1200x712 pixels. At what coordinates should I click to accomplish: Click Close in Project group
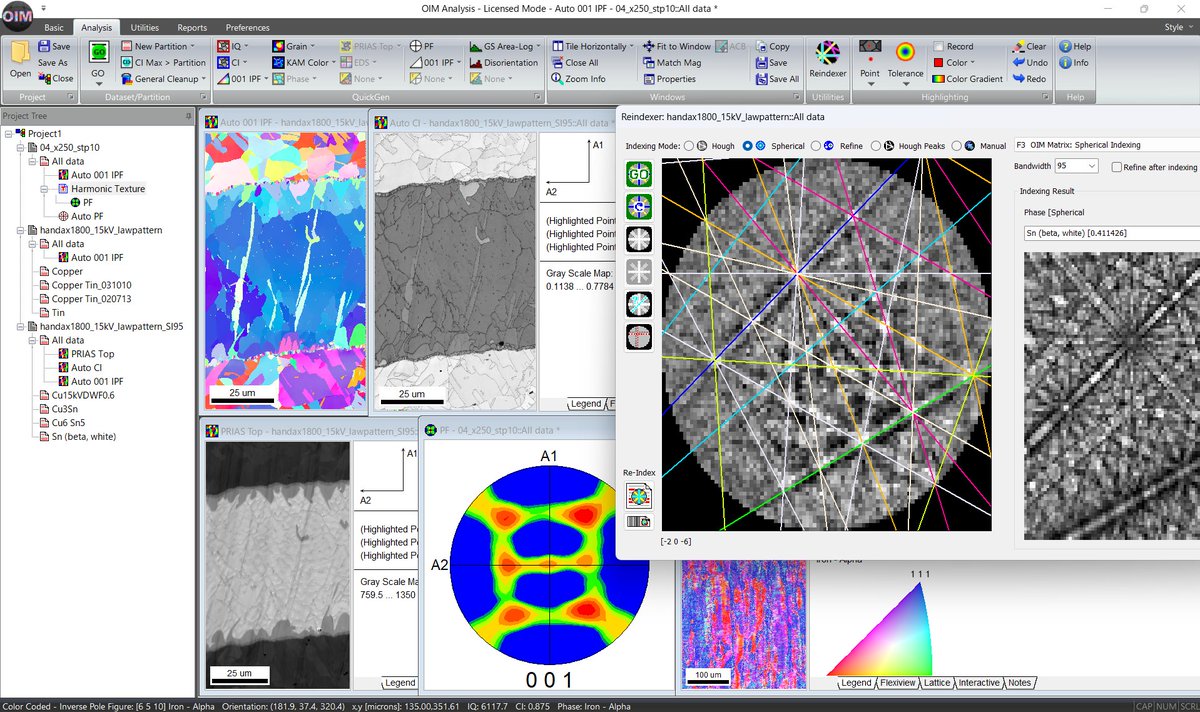coord(55,78)
